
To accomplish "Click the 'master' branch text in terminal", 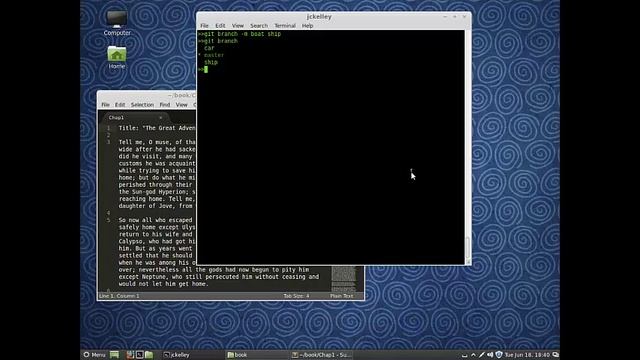I will 214,55.
